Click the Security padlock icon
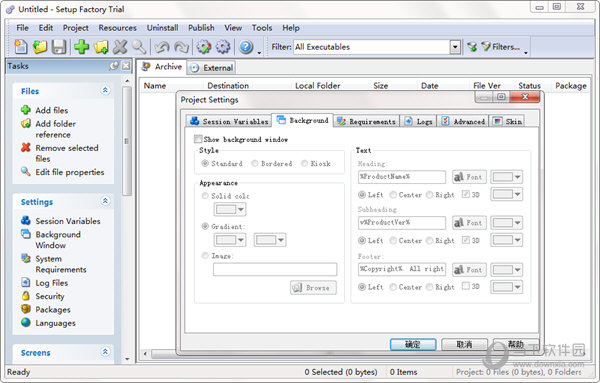This screenshot has width=600, height=383. (26, 296)
